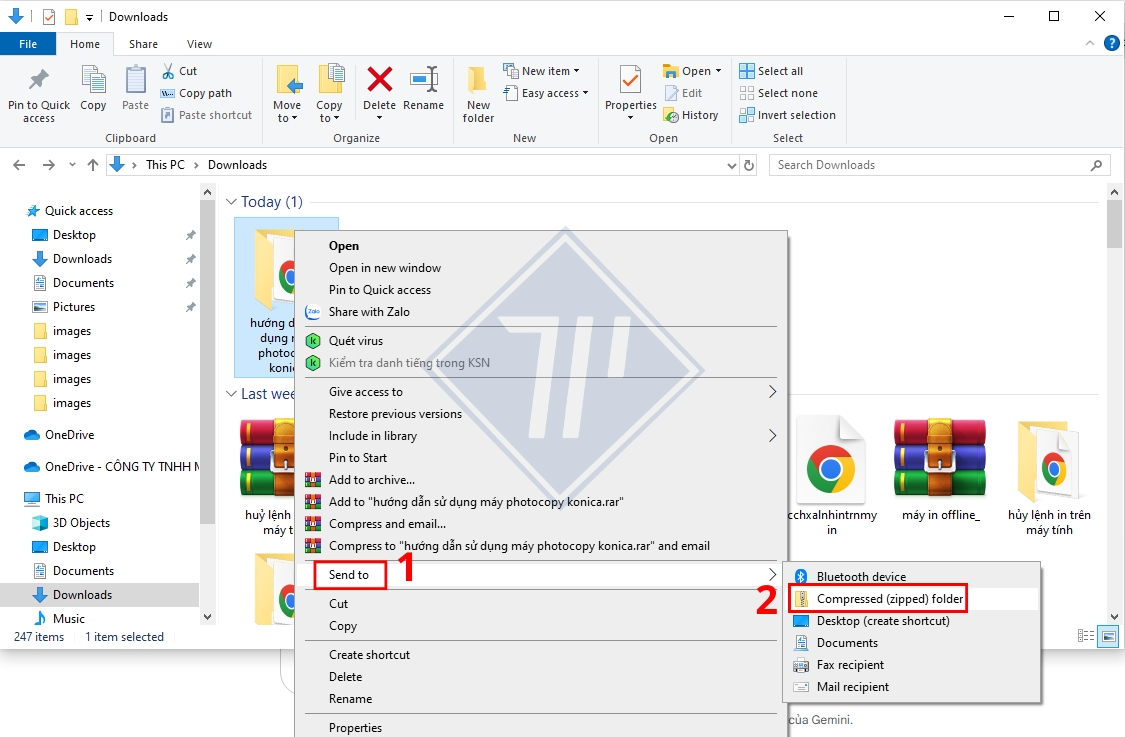Click the Paste icon in the Clipboard group
Viewport: 1125px width, 737px height.
[x=135, y=82]
